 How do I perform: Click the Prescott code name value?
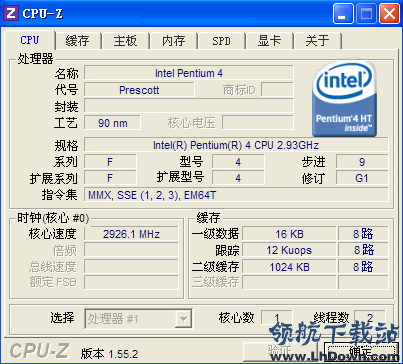point(139,90)
